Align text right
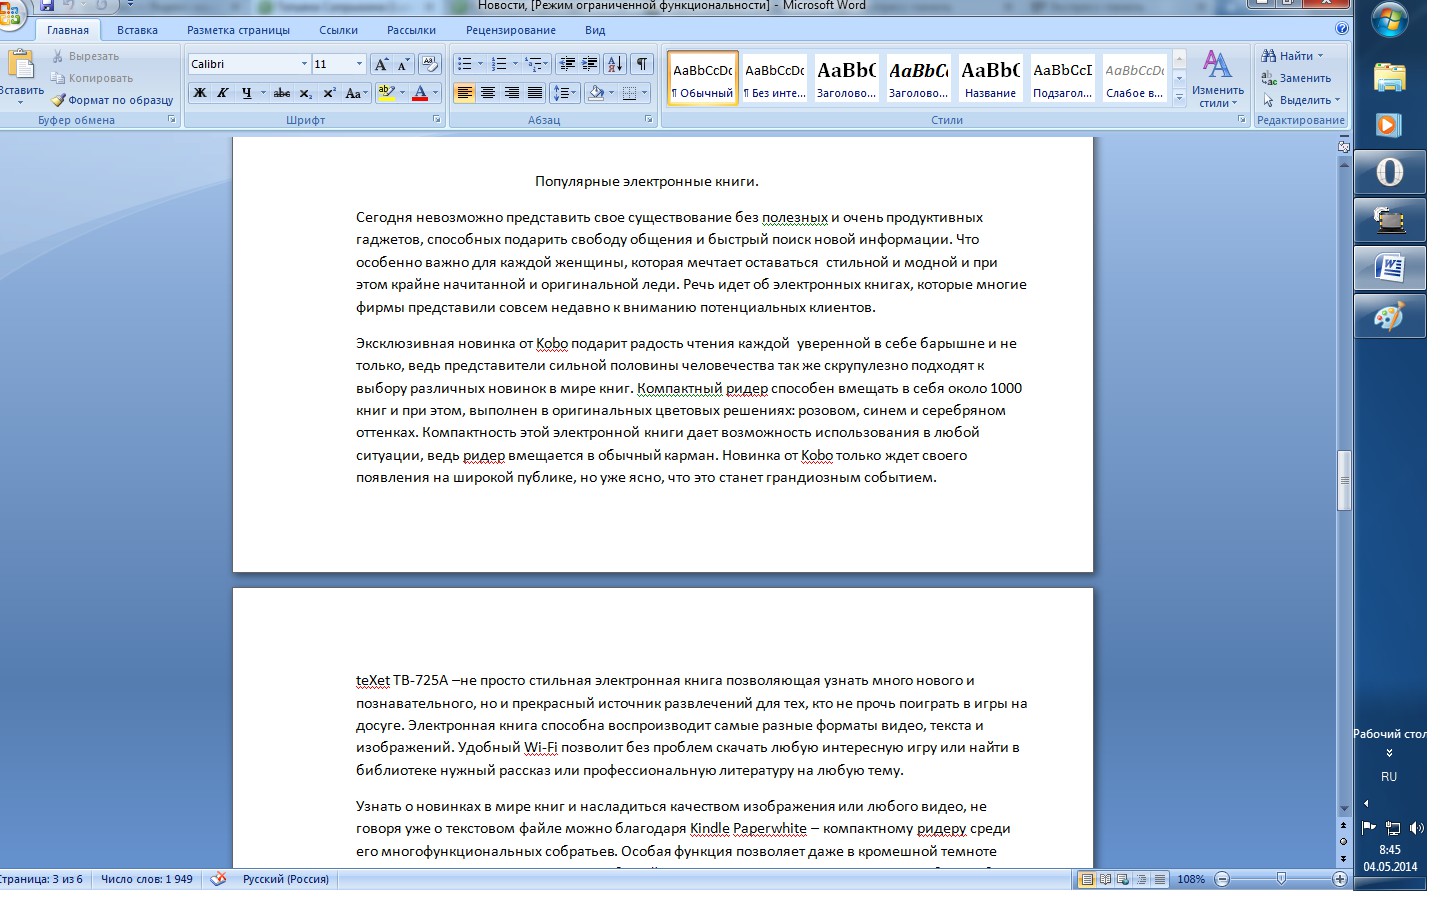1440x900 pixels. coord(511,93)
